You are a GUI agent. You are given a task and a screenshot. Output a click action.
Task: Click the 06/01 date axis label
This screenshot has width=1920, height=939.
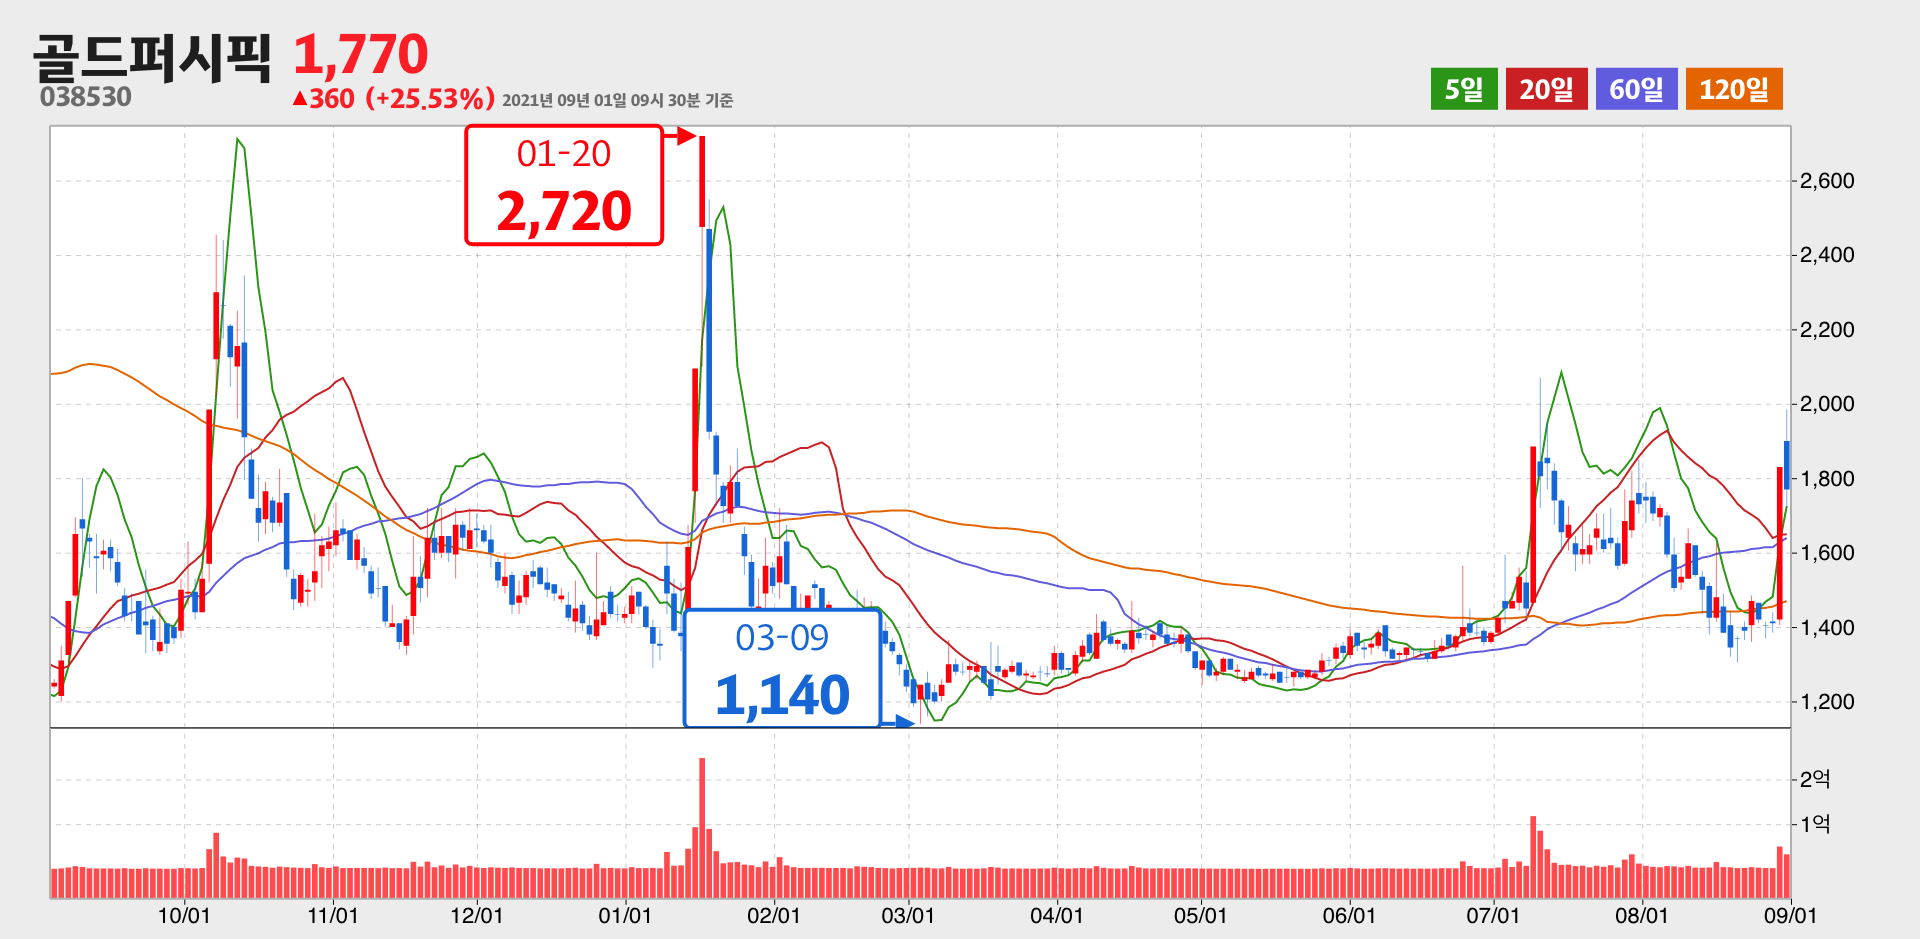click(x=1349, y=916)
